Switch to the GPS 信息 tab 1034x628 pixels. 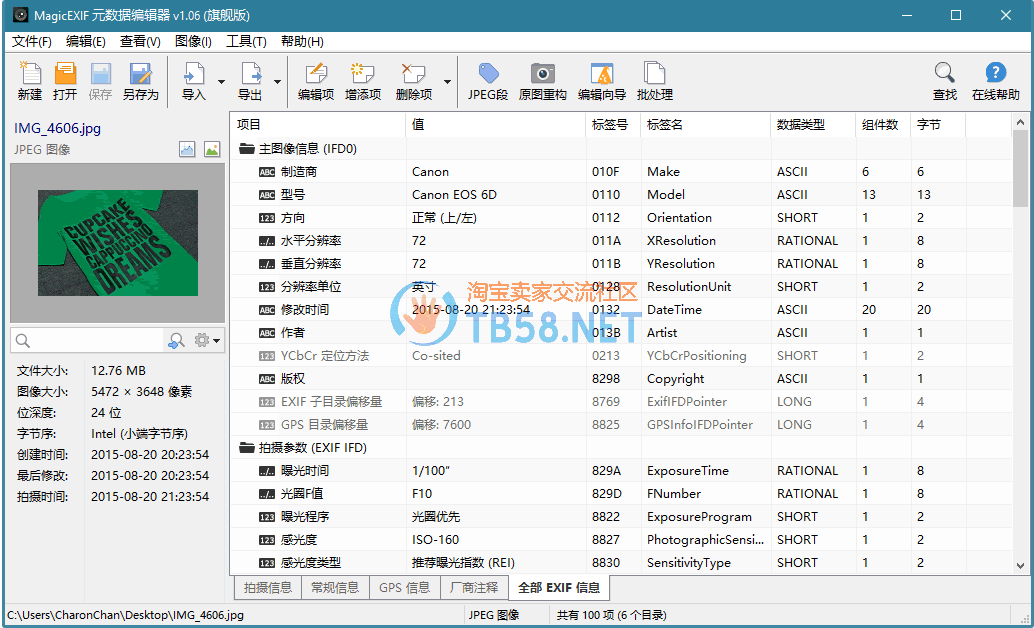(x=404, y=588)
